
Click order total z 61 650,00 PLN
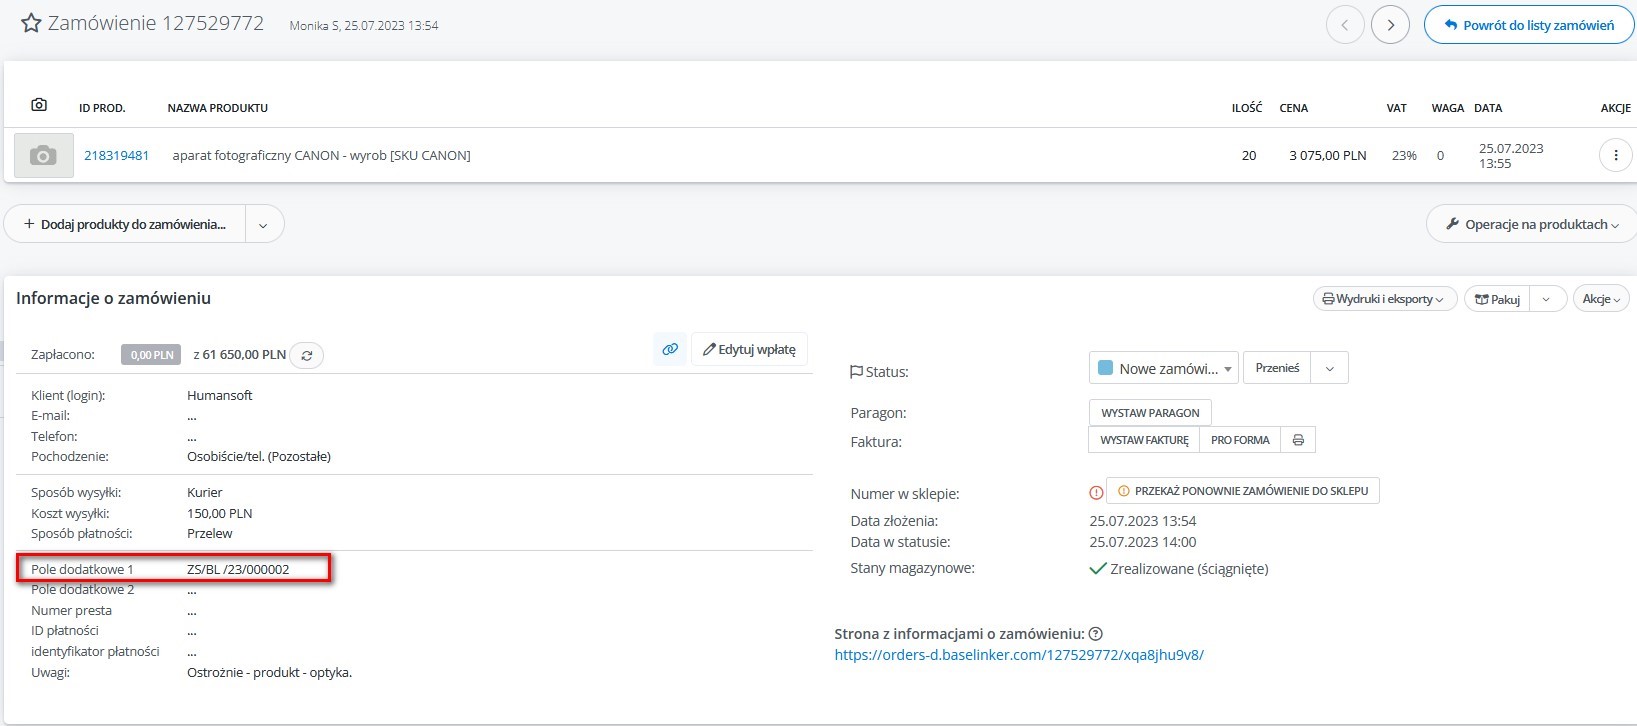(240, 354)
